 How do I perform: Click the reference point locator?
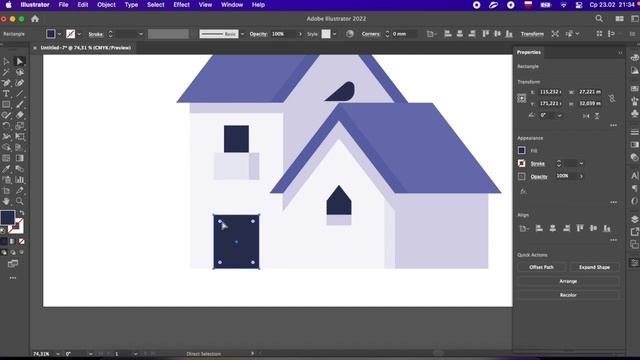pos(522,98)
